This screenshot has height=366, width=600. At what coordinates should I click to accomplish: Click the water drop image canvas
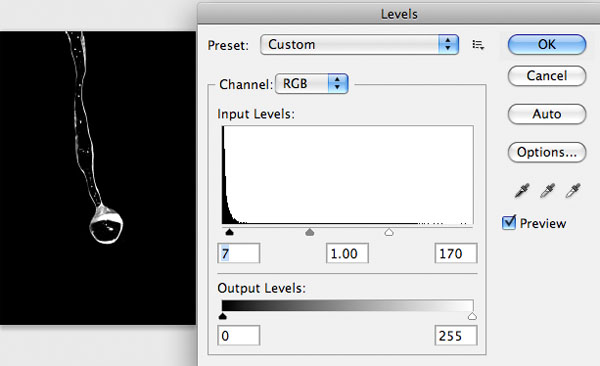pos(98,178)
